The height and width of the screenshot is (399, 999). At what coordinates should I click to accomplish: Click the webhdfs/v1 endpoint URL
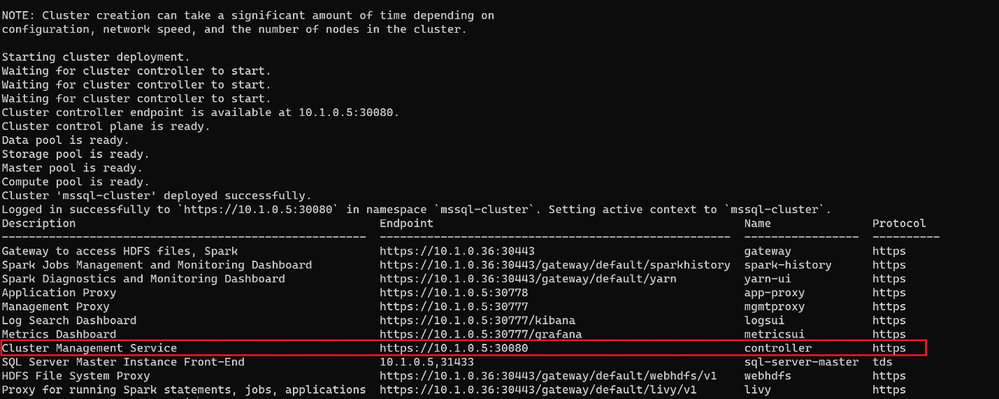(x=548, y=376)
